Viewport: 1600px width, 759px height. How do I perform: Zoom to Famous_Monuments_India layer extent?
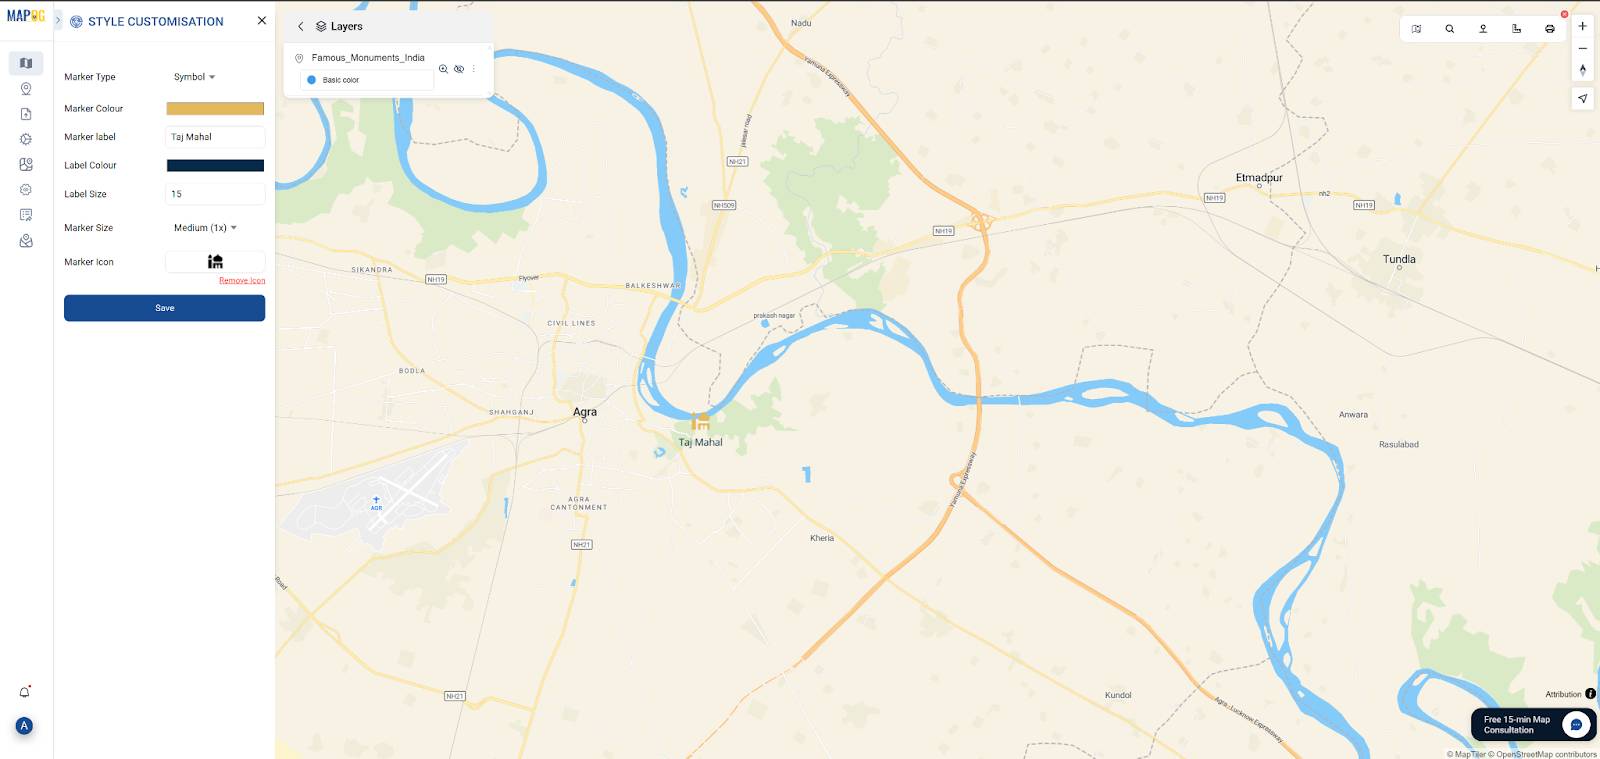click(x=443, y=69)
